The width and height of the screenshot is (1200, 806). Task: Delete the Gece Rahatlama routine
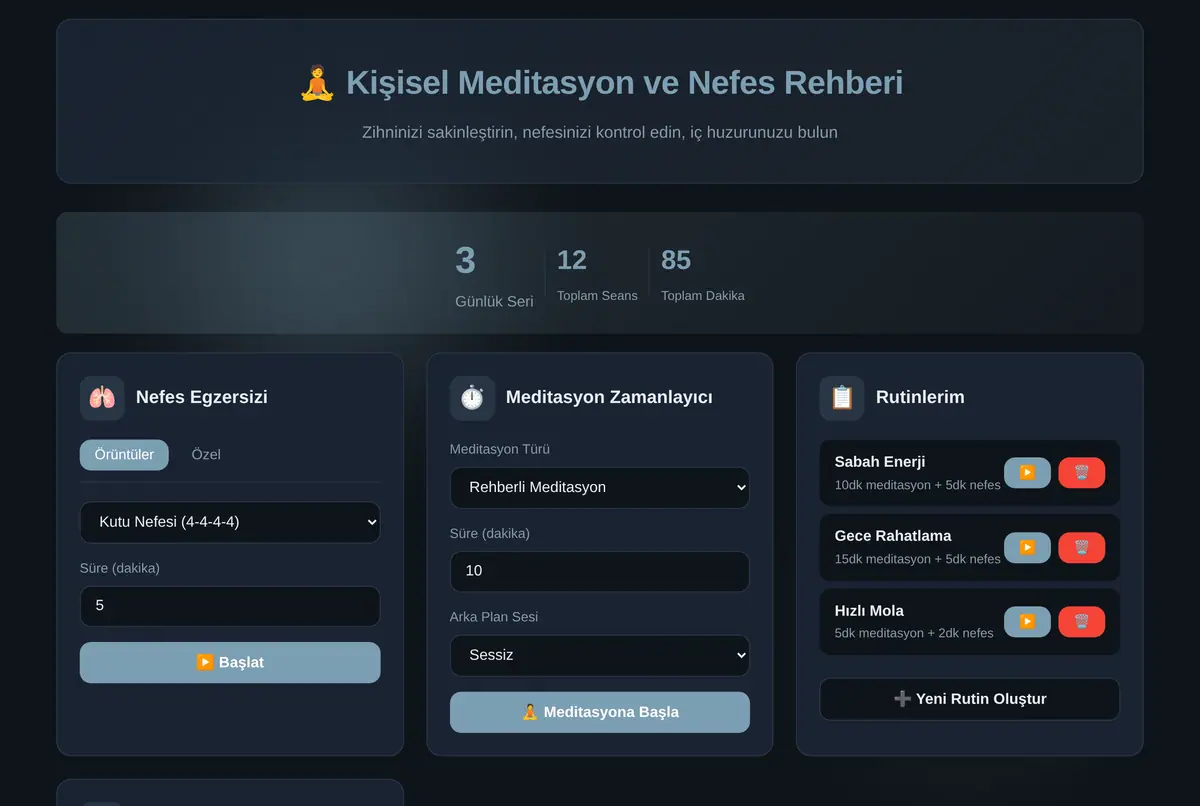1081,547
